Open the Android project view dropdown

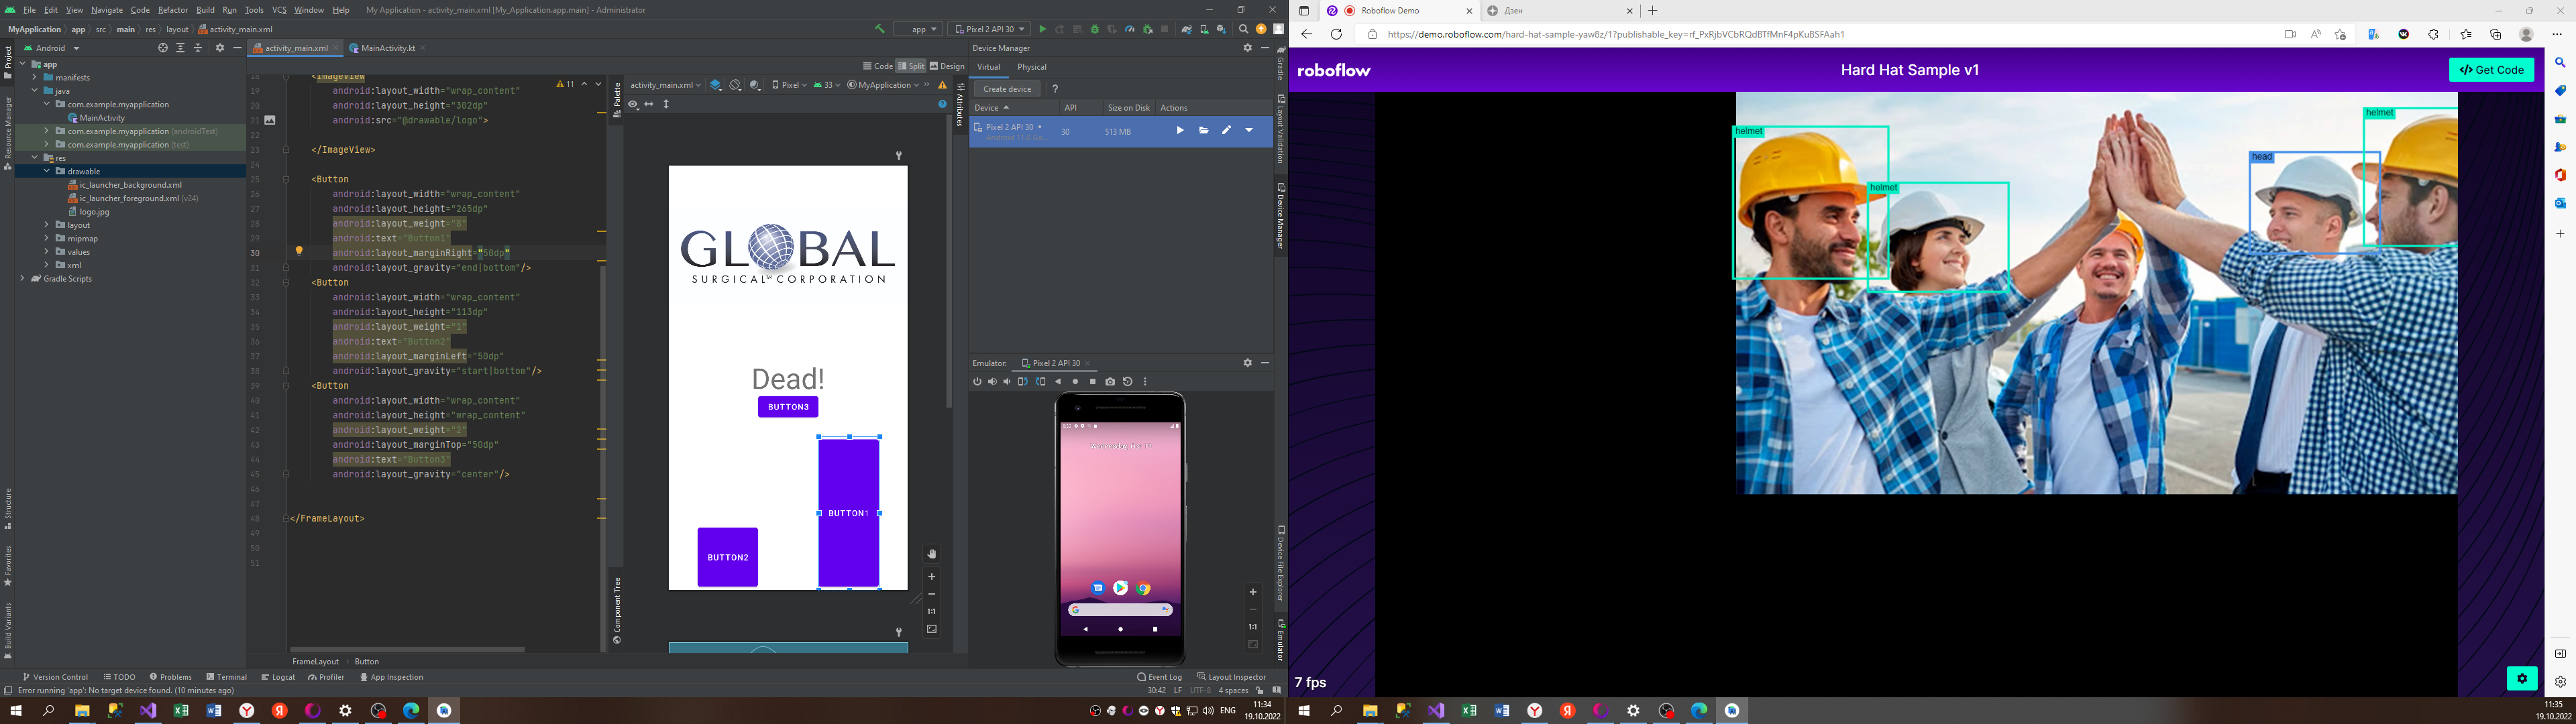[x=52, y=48]
